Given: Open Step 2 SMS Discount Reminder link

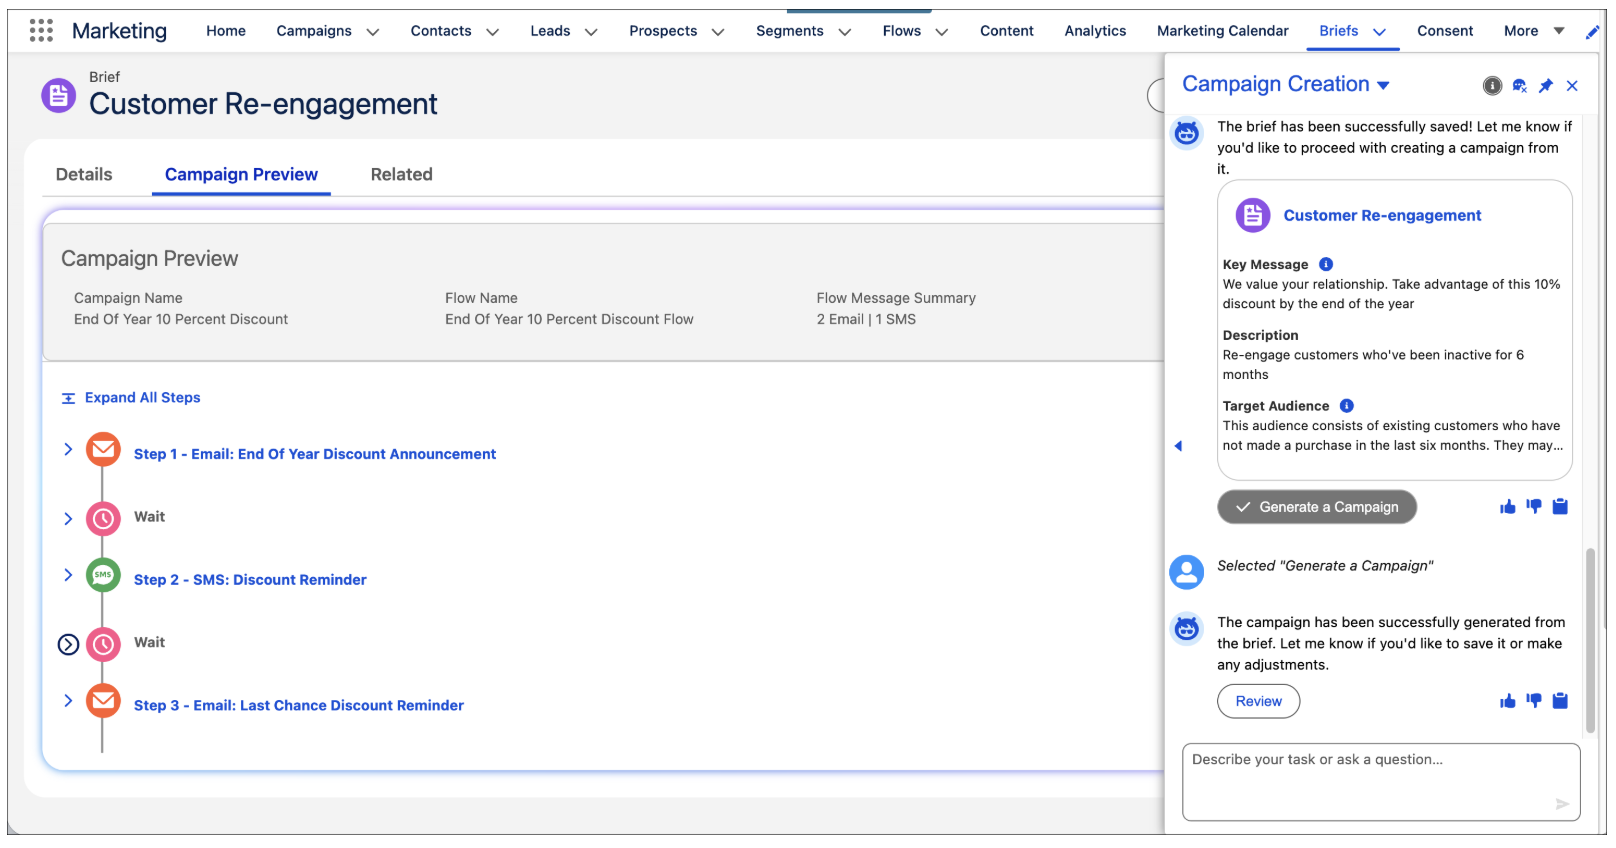Looking at the screenshot, I should tap(250, 580).
